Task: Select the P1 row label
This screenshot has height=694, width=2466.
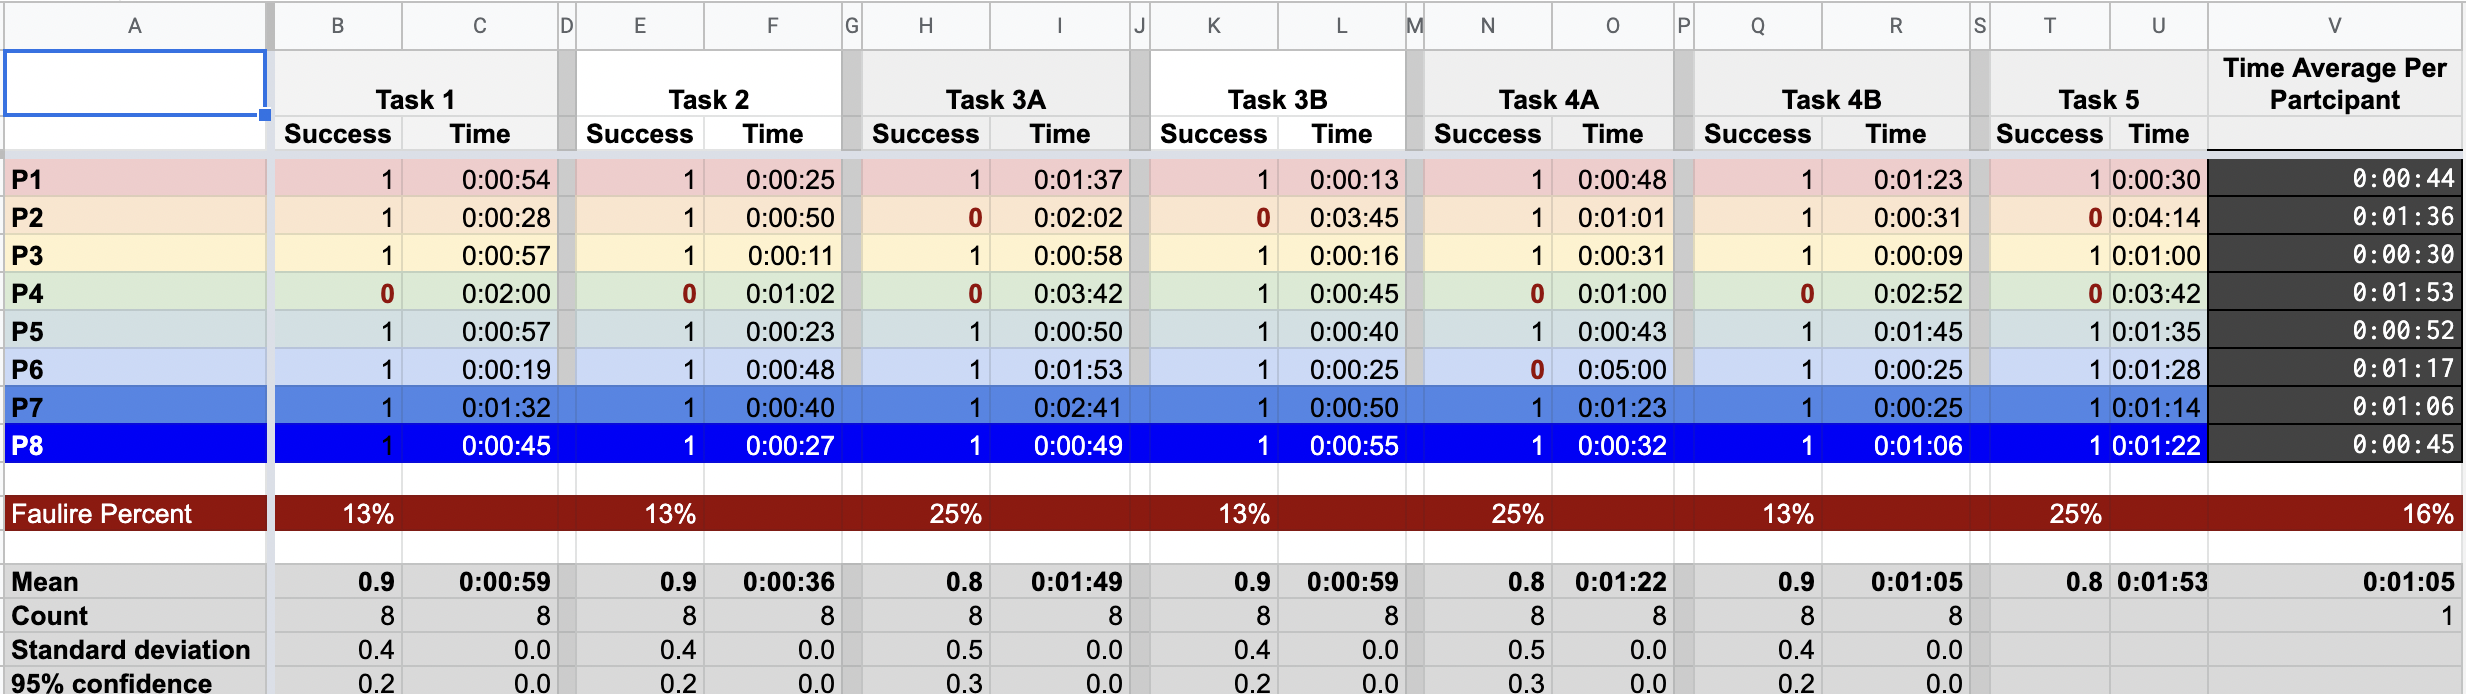Action: [135, 179]
